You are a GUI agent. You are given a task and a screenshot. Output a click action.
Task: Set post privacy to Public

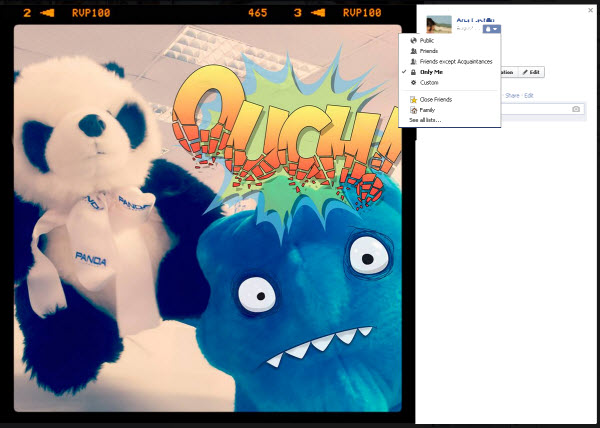pos(428,40)
